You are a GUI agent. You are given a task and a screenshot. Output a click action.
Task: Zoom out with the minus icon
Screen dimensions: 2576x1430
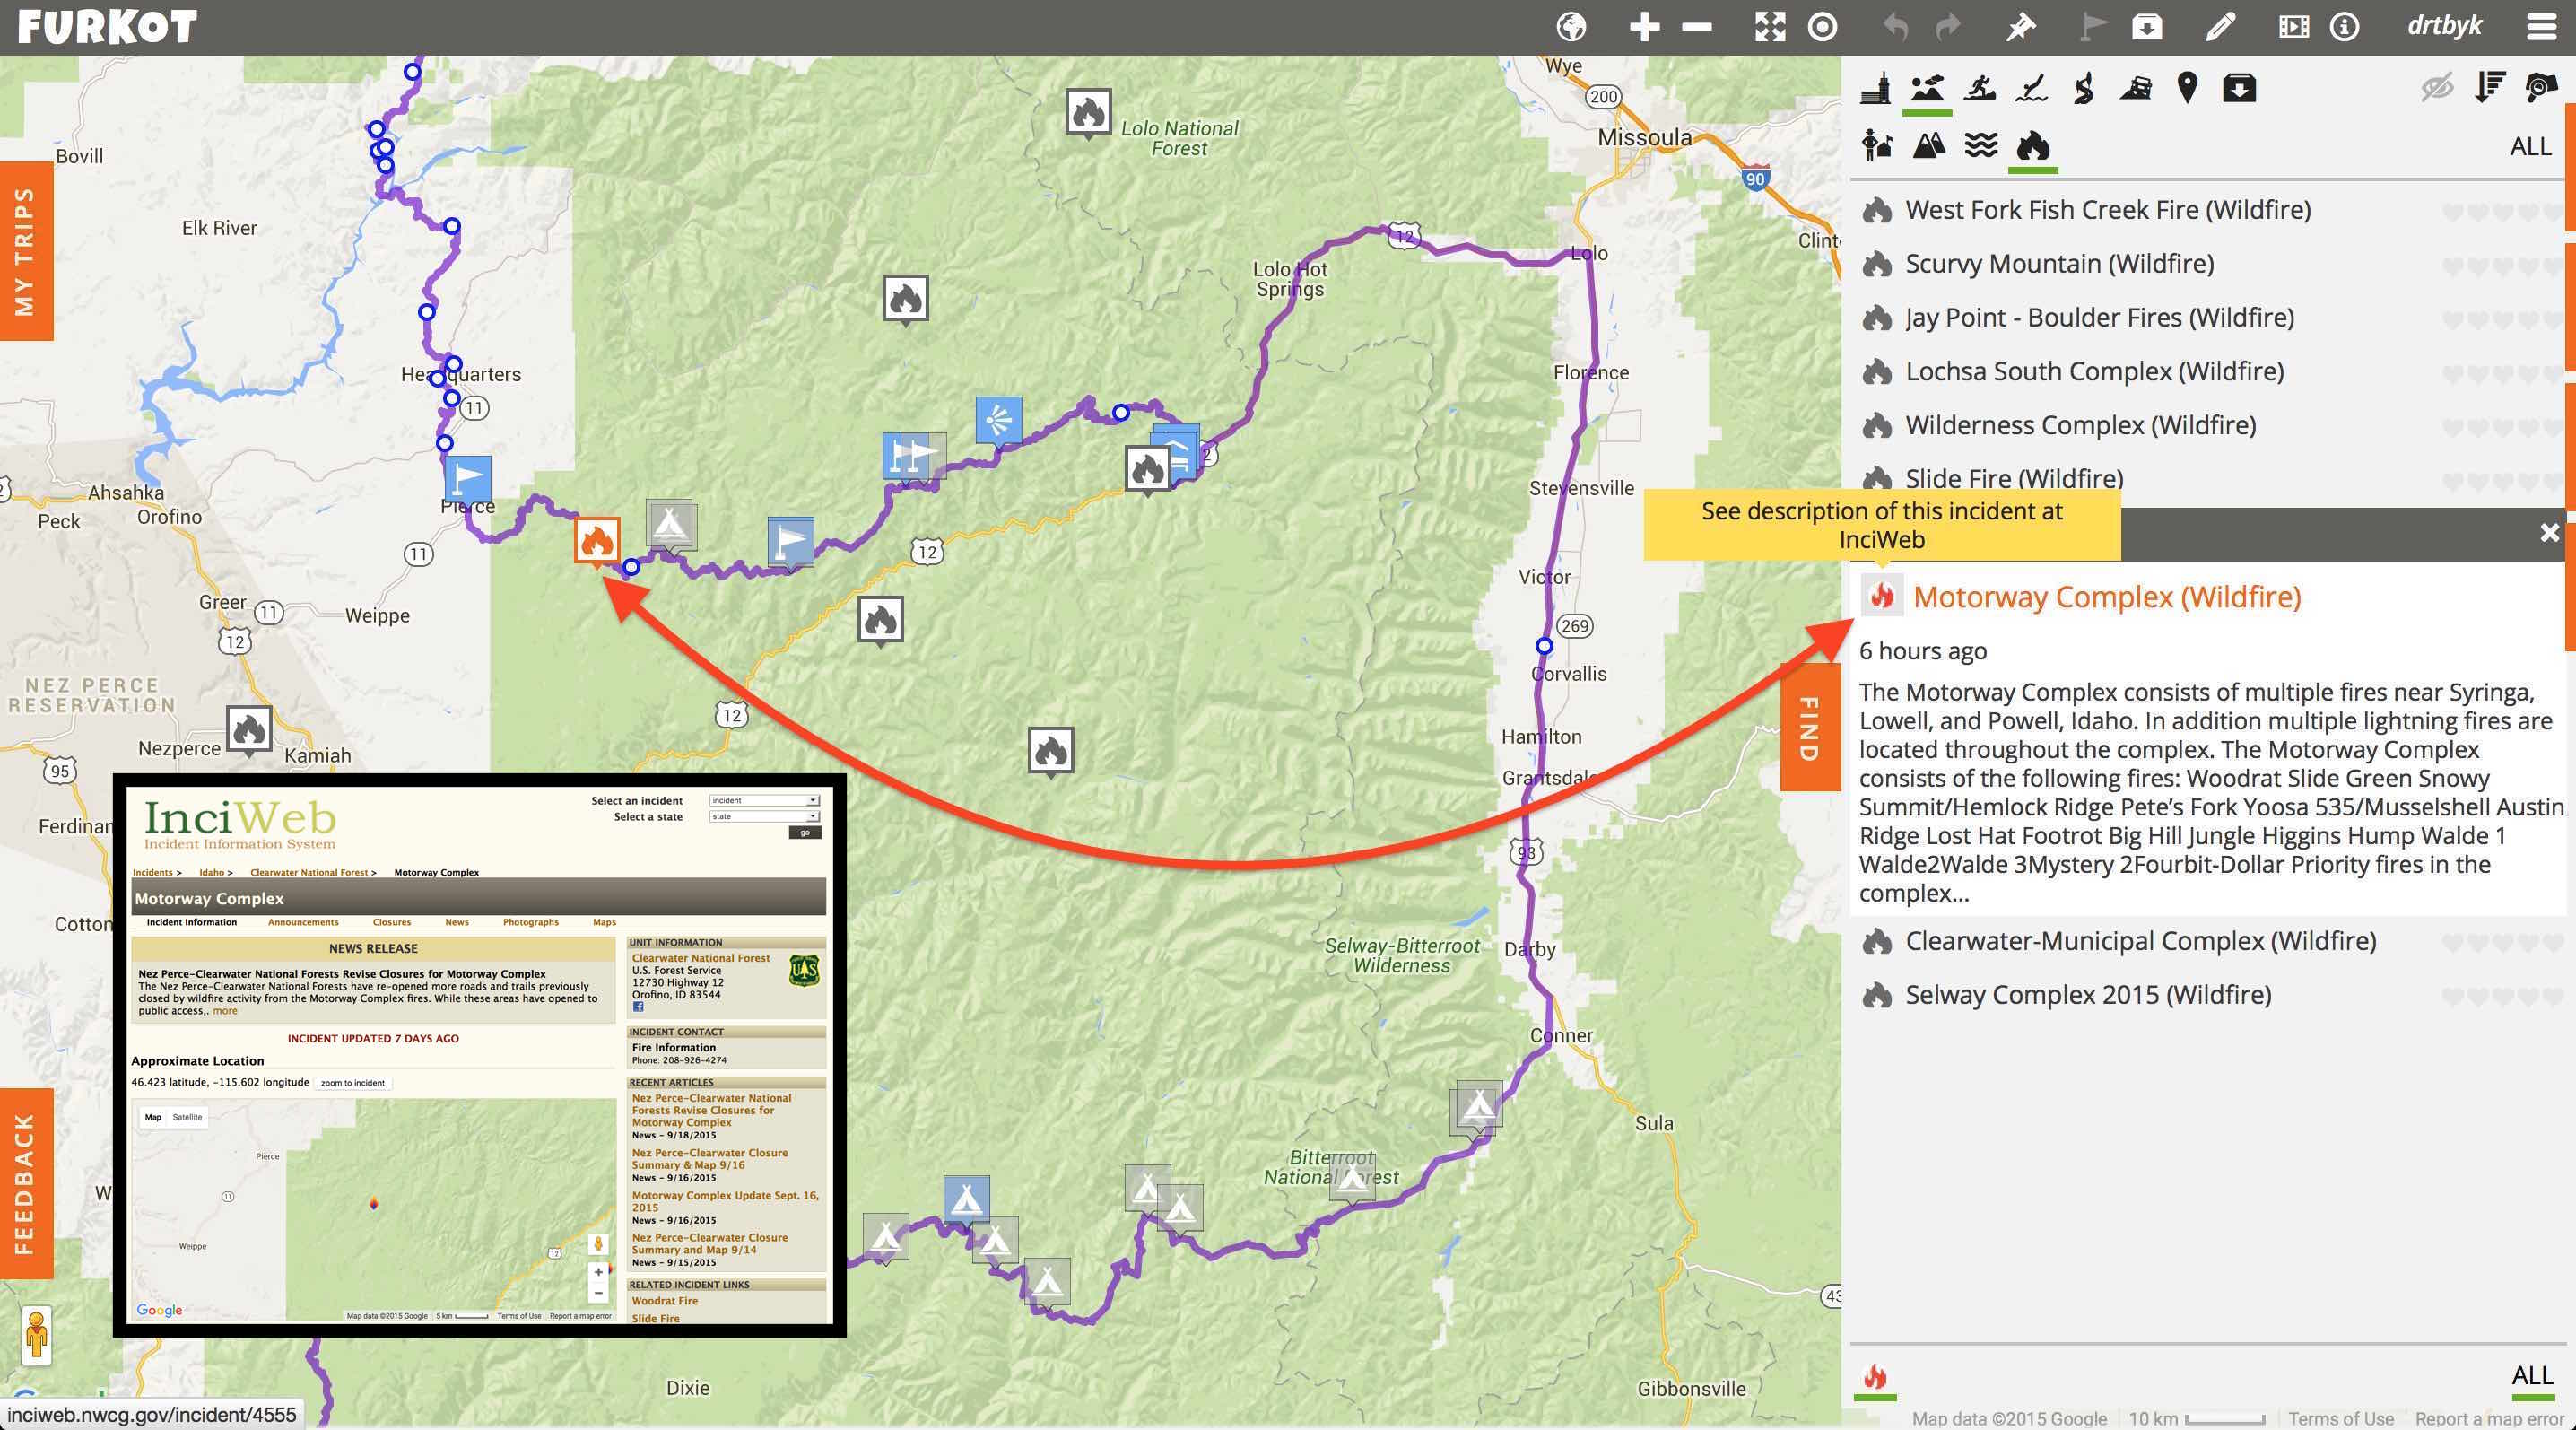coord(1697,27)
